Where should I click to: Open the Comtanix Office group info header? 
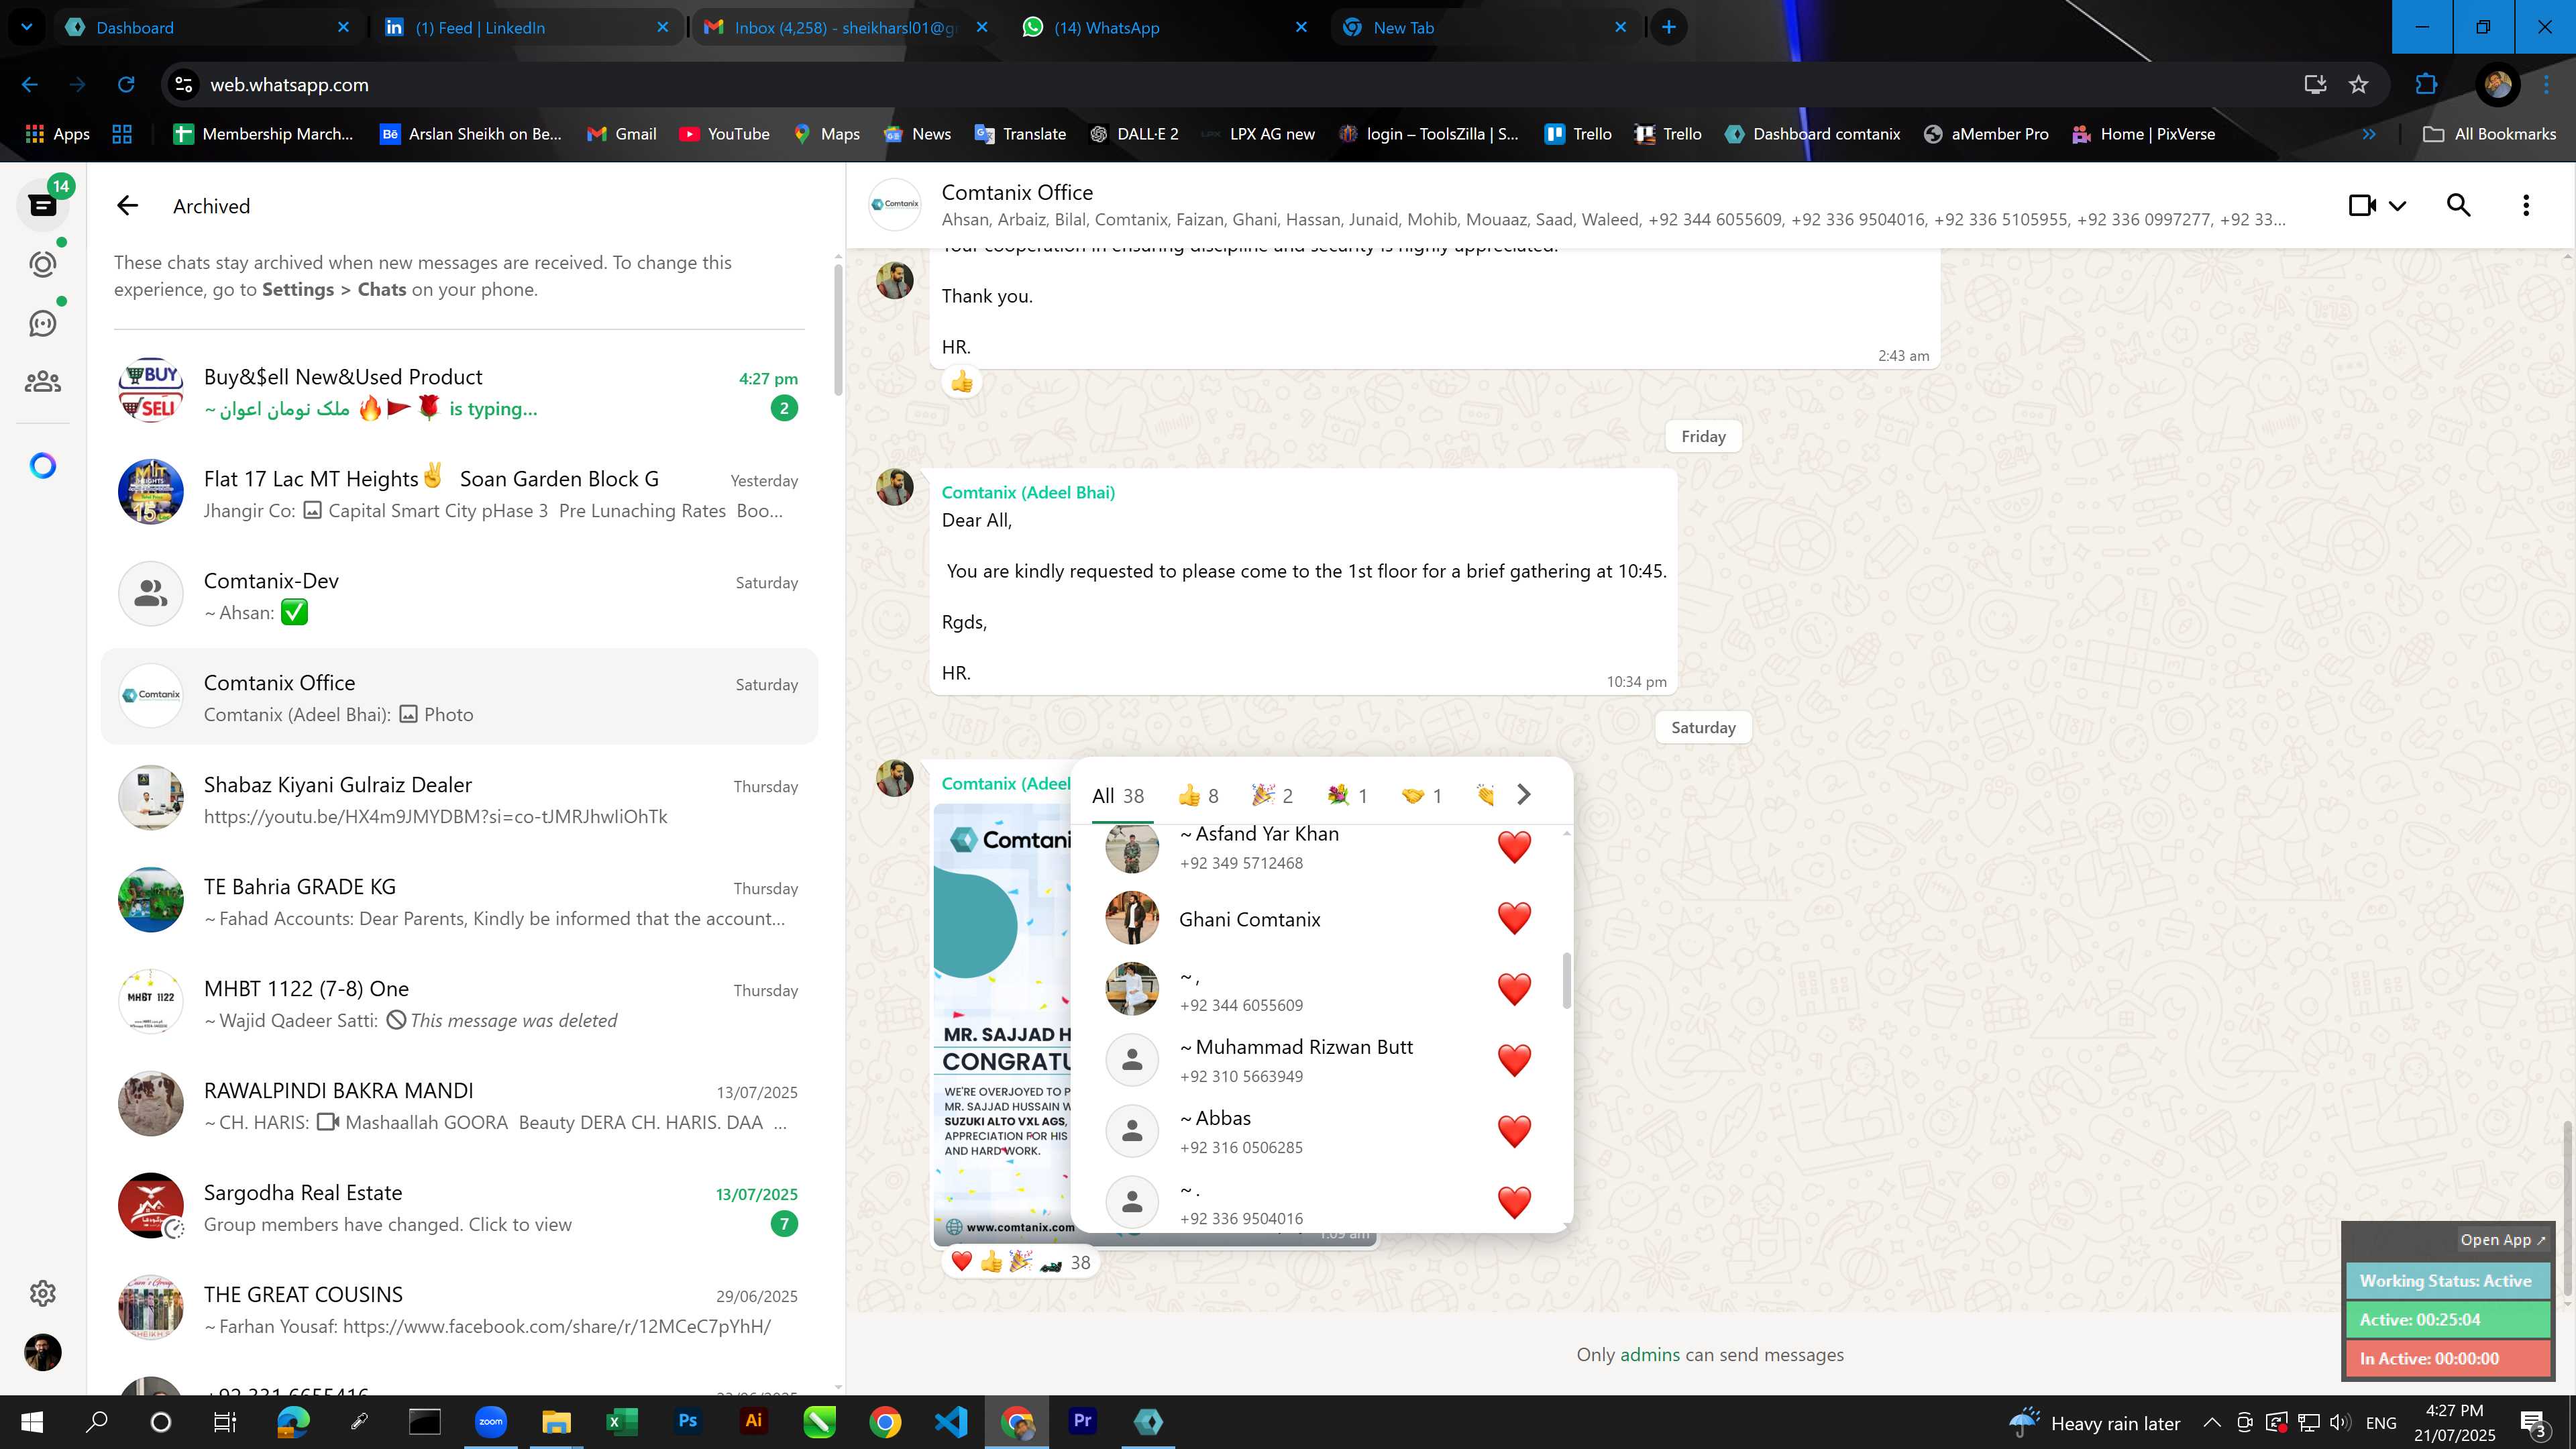click(x=1612, y=206)
